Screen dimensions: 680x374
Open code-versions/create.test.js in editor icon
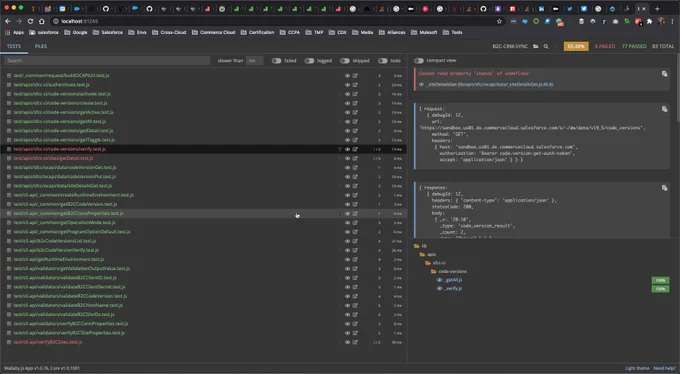(355, 103)
